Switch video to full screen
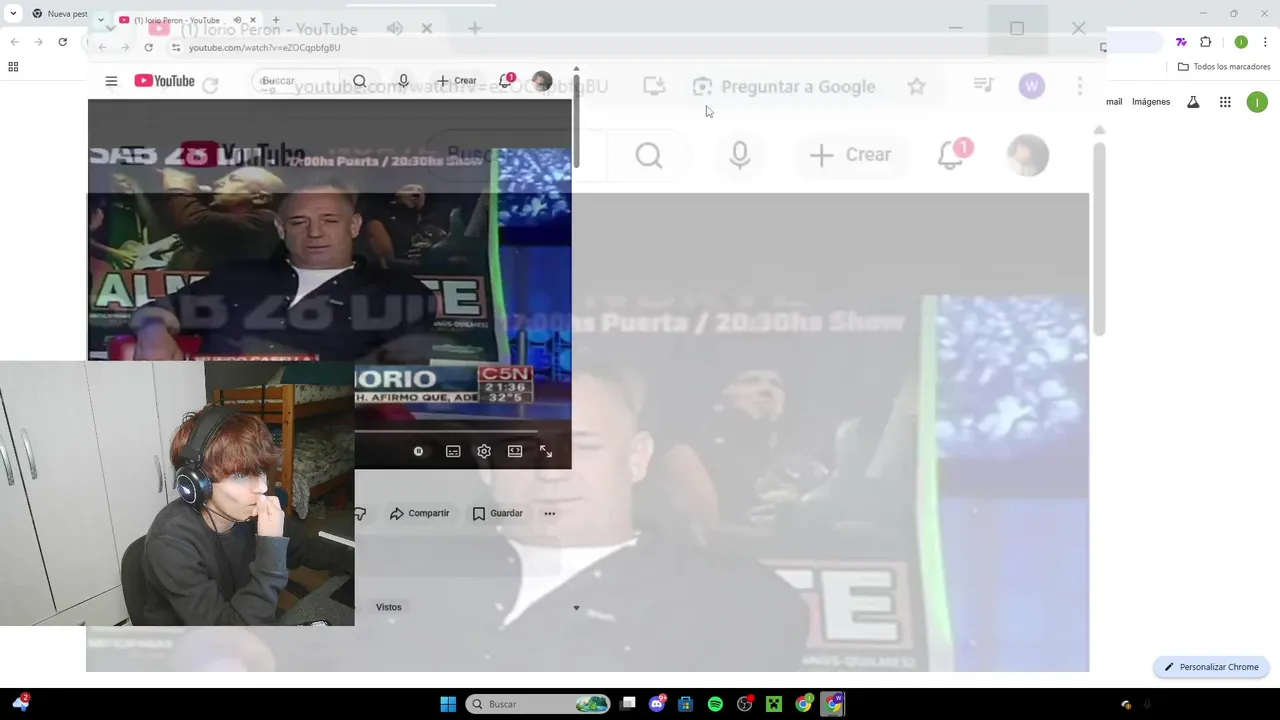 [x=546, y=451]
